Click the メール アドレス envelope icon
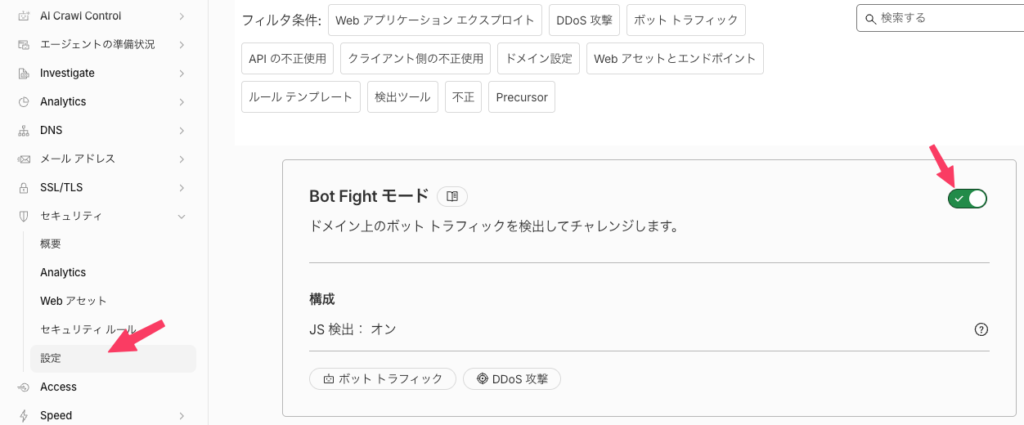The width and height of the screenshot is (1024, 425). coord(24,159)
